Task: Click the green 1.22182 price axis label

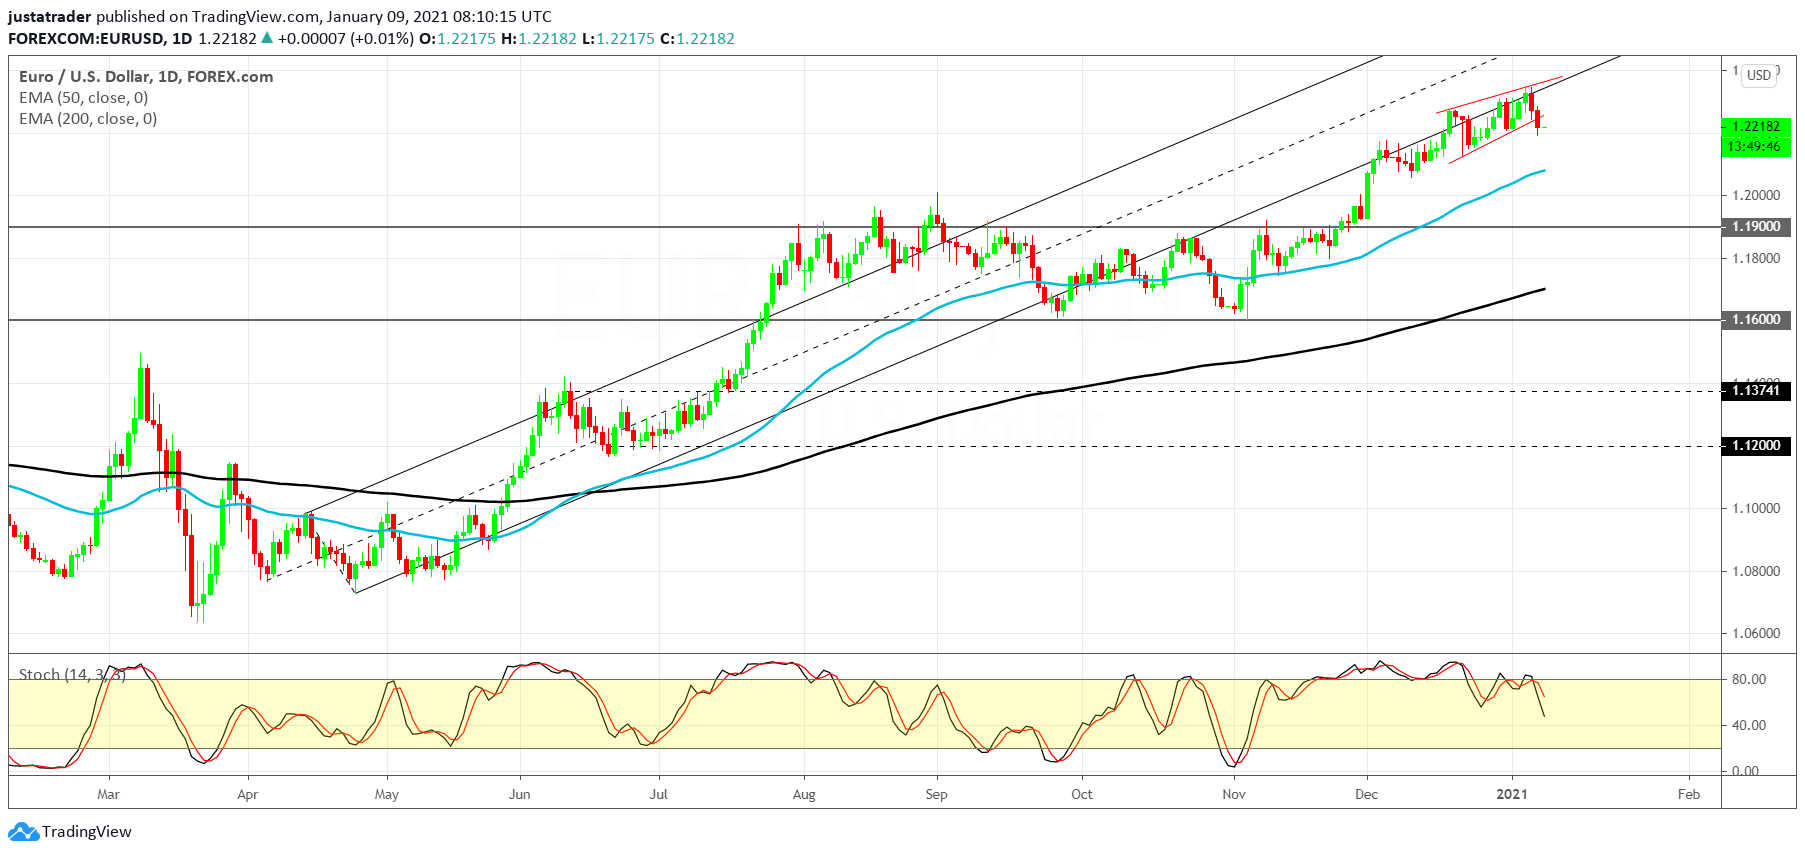Action: coord(1756,126)
